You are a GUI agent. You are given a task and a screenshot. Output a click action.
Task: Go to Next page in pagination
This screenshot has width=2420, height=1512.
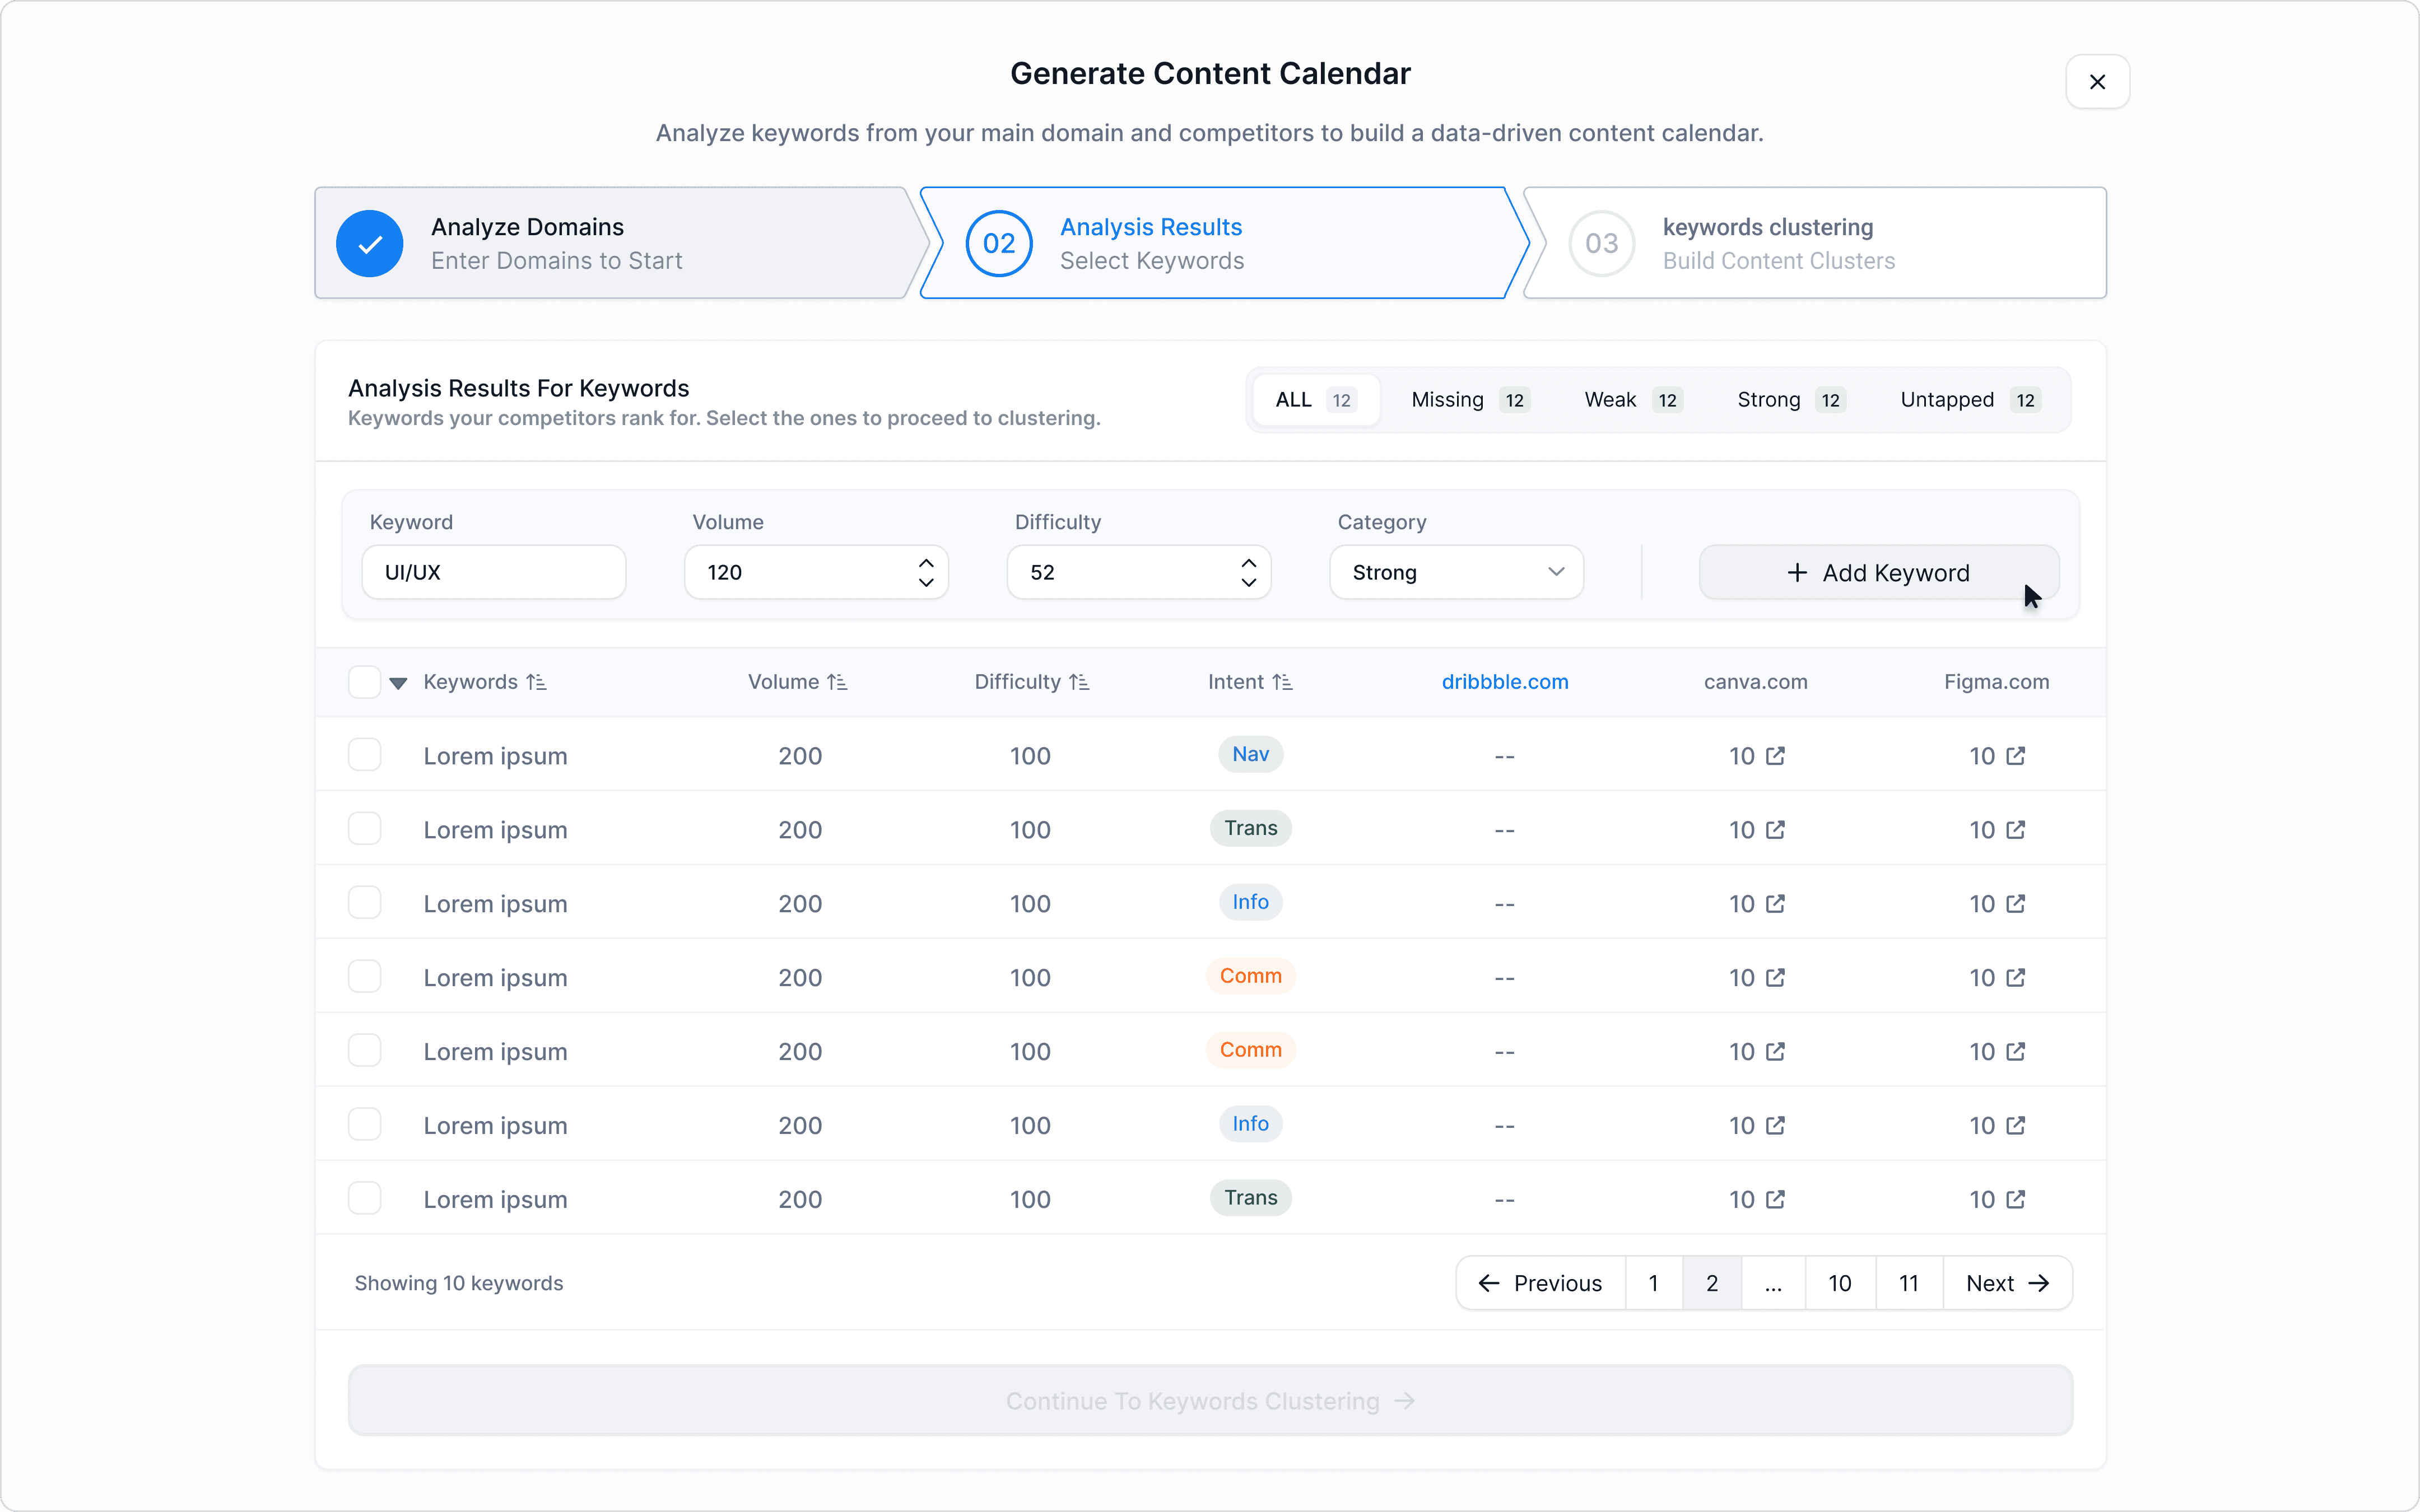click(x=2006, y=1283)
